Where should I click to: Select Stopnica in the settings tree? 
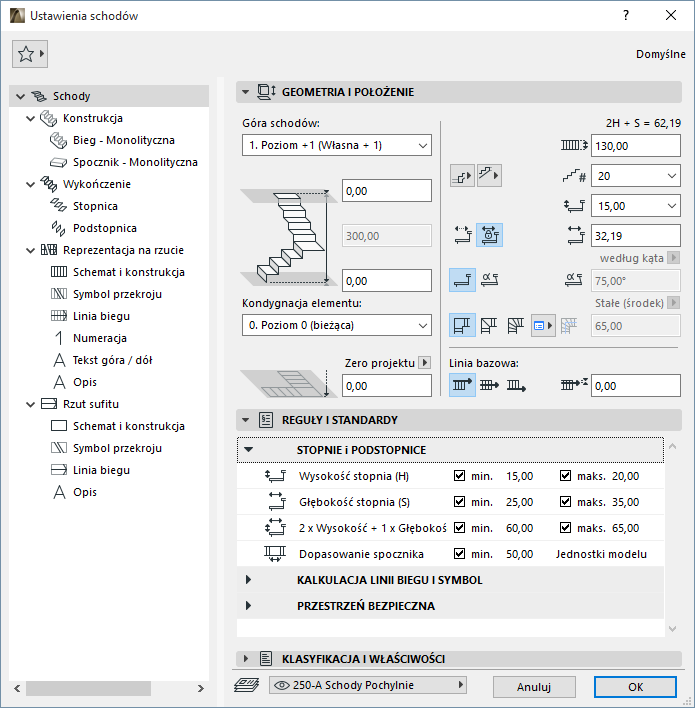point(95,206)
